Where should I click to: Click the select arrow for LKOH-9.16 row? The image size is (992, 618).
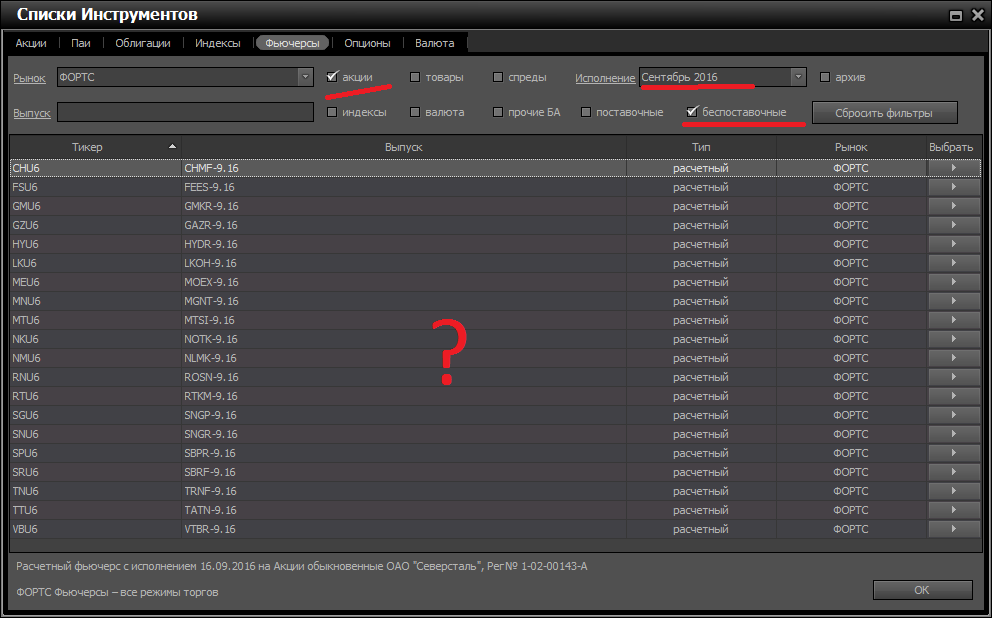953,263
